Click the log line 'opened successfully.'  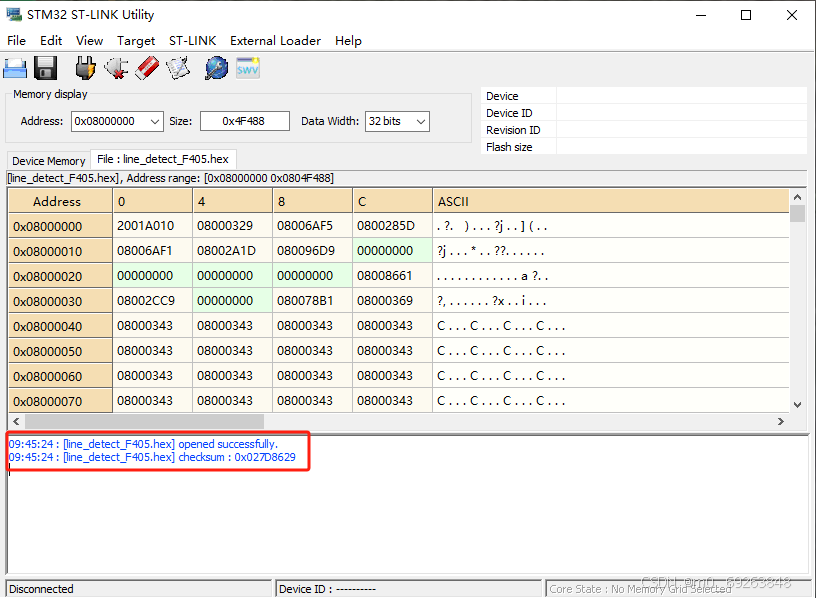[x=144, y=444]
